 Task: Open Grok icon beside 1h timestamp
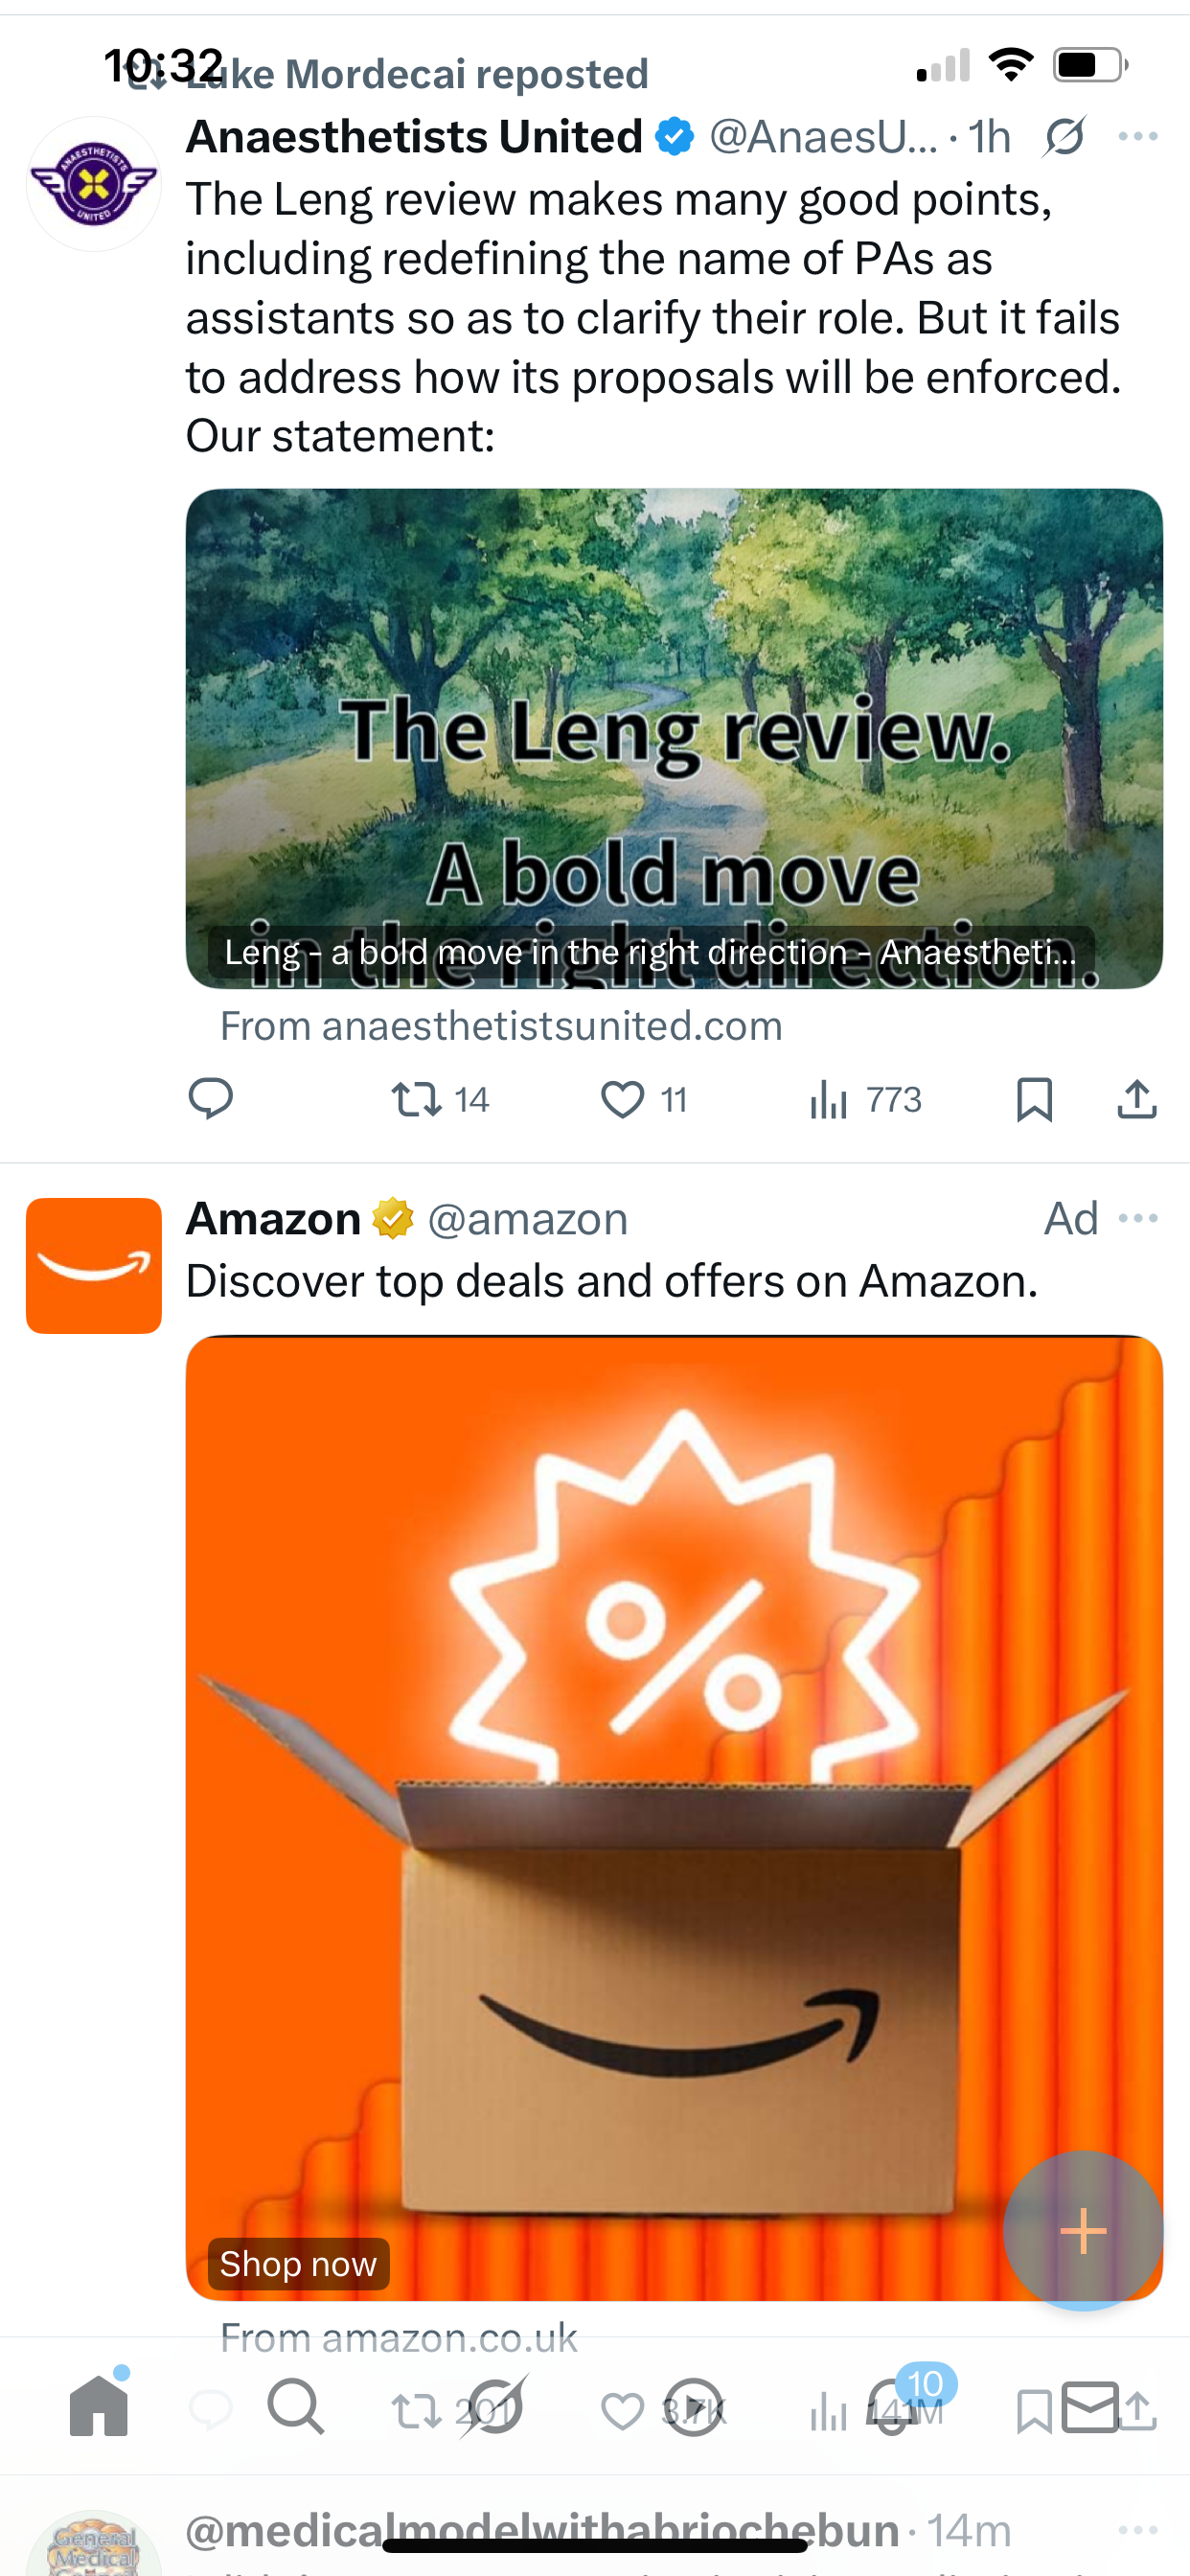pos(1064,137)
